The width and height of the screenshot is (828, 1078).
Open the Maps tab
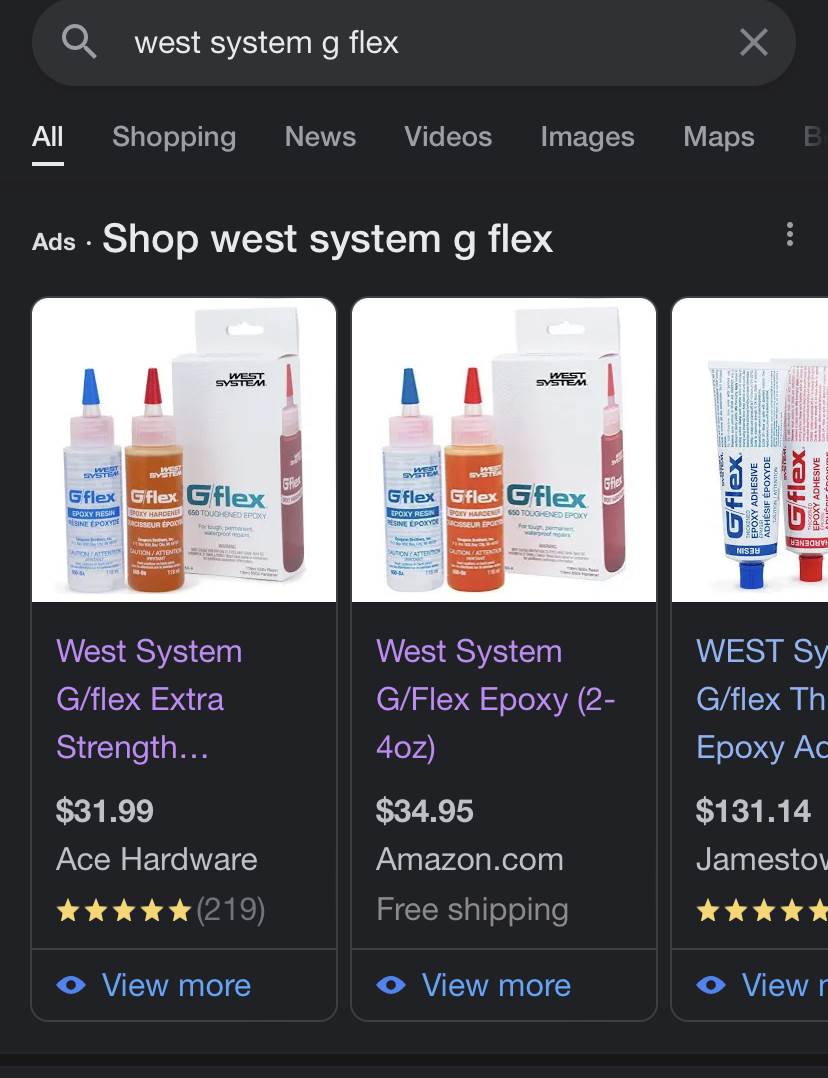coord(718,137)
